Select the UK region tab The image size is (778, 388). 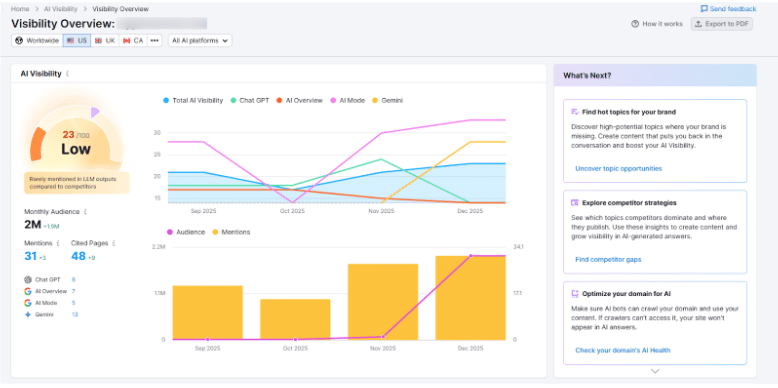[x=105, y=41]
